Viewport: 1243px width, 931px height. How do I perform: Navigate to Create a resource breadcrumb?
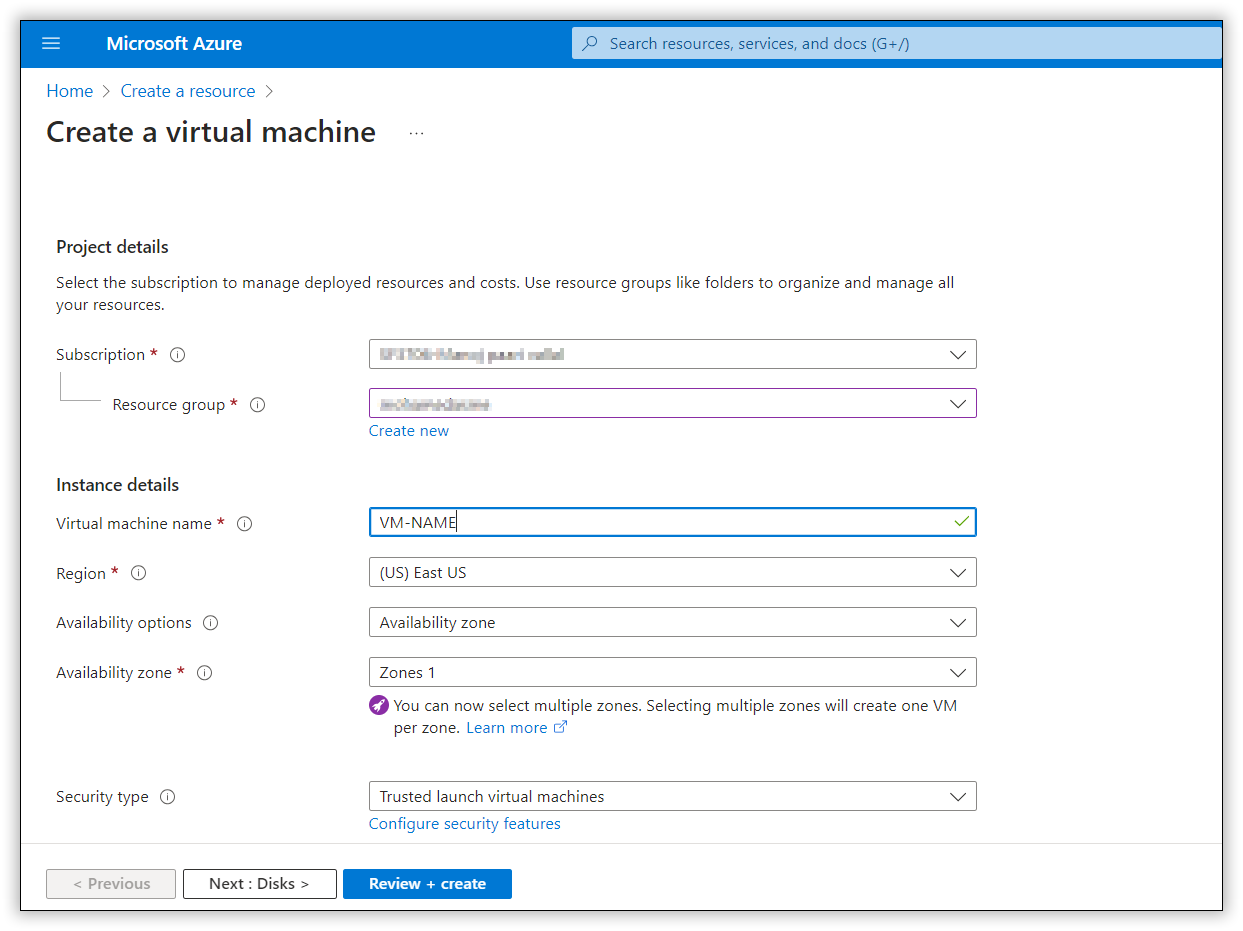(x=188, y=91)
